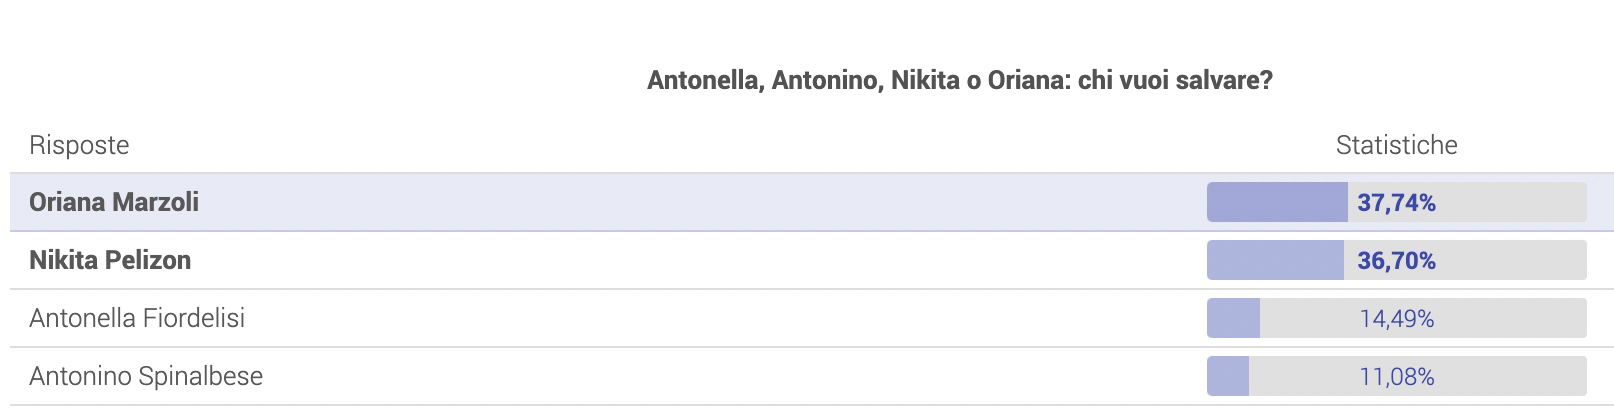Screen dimensions: 1614x416
Task: Click the empty area of highlighted Oriana row
Action: point(700,202)
